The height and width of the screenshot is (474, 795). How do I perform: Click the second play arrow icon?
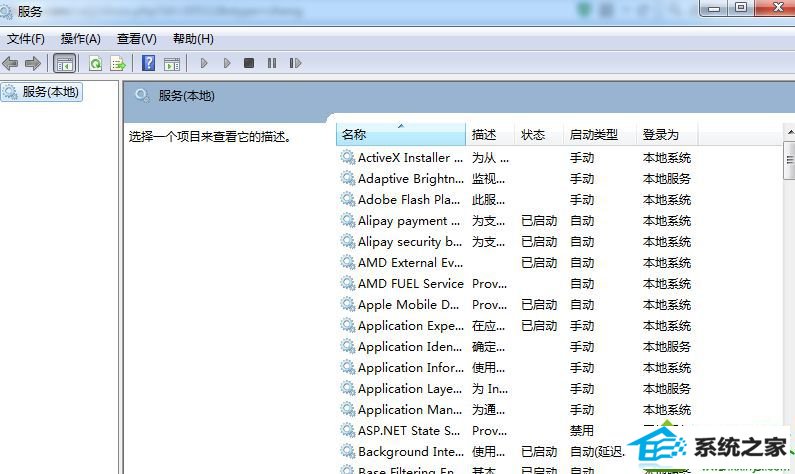(x=227, y=63)
